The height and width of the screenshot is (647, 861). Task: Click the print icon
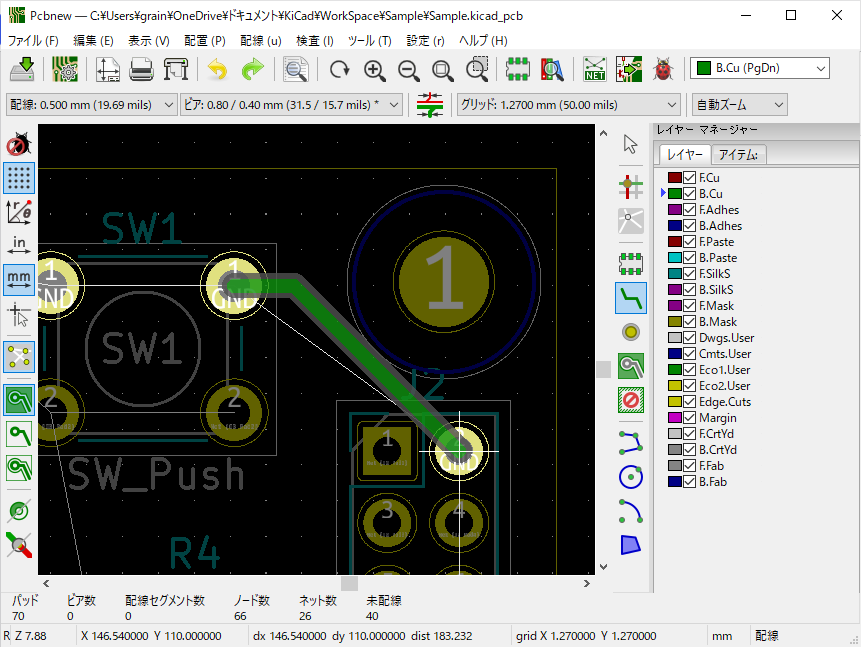141,69
